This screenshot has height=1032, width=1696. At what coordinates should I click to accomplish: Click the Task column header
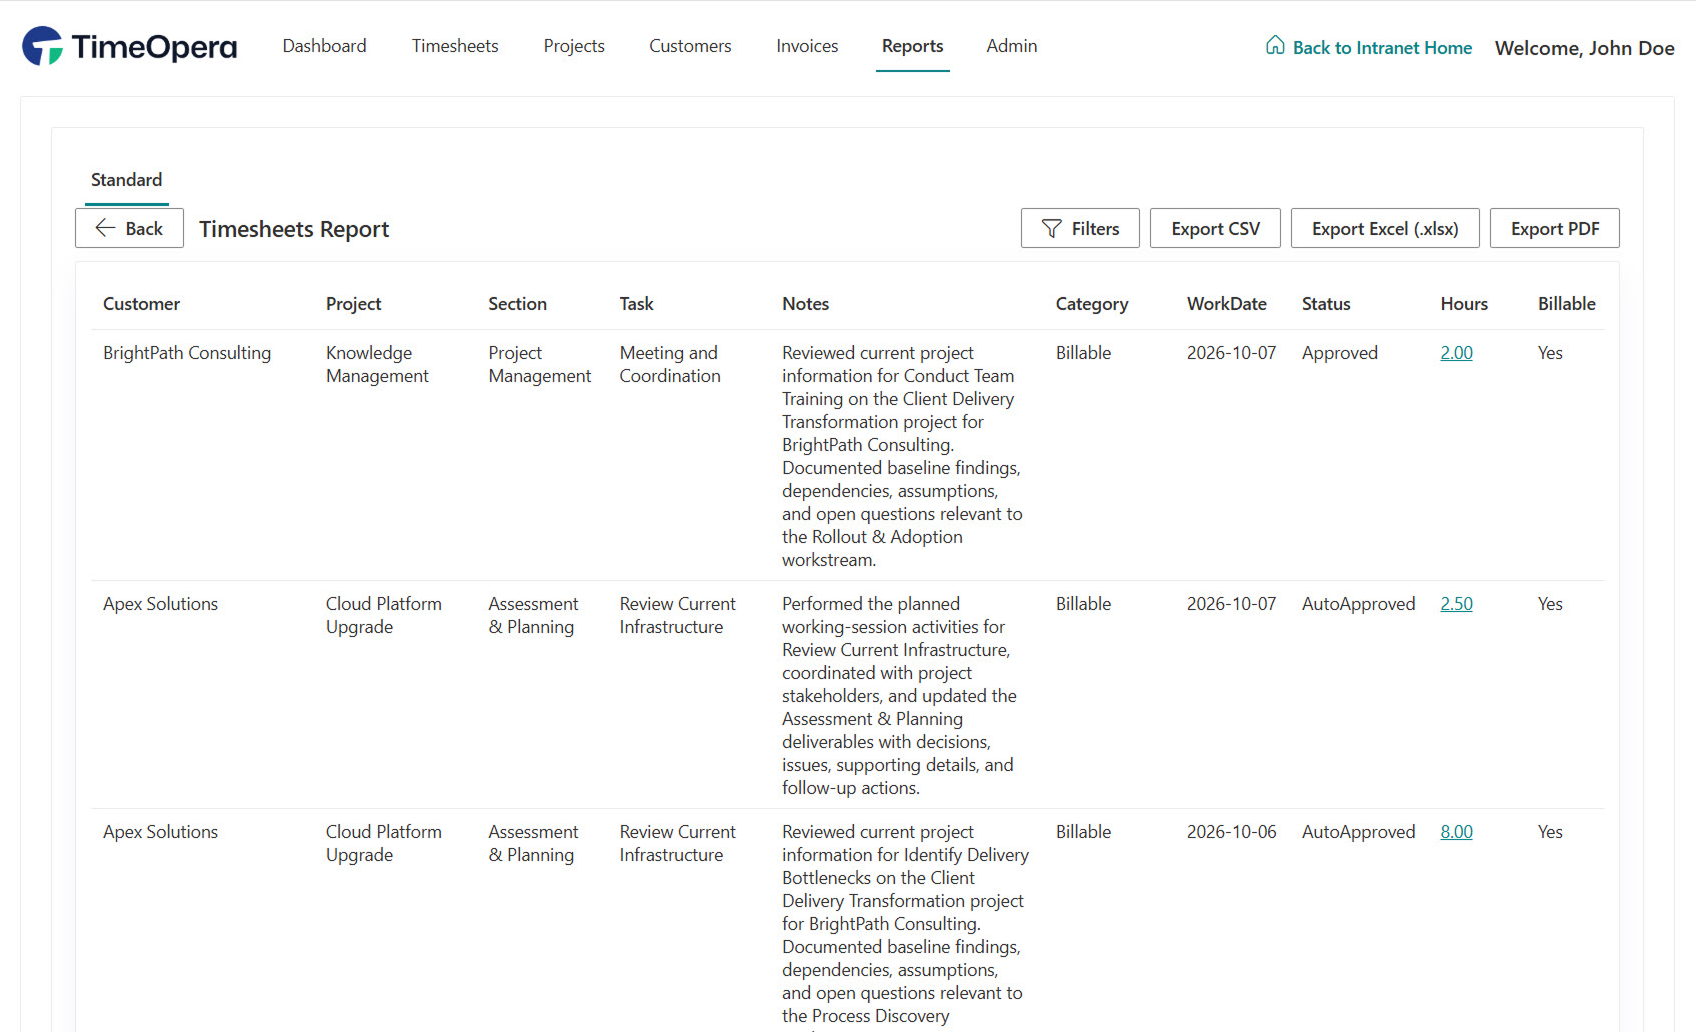click(636, 304)
